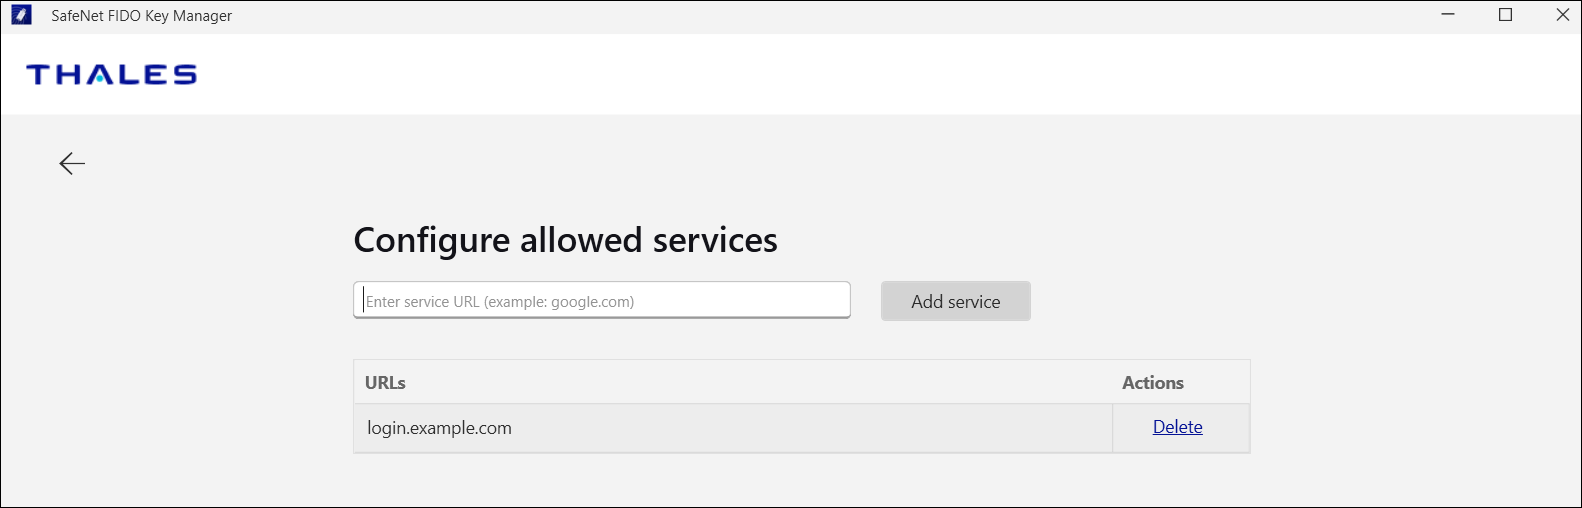Click the SafeNet app icon in title bar
The image size is (1582, 508).
pyautogui.click(x=21, y=15)
